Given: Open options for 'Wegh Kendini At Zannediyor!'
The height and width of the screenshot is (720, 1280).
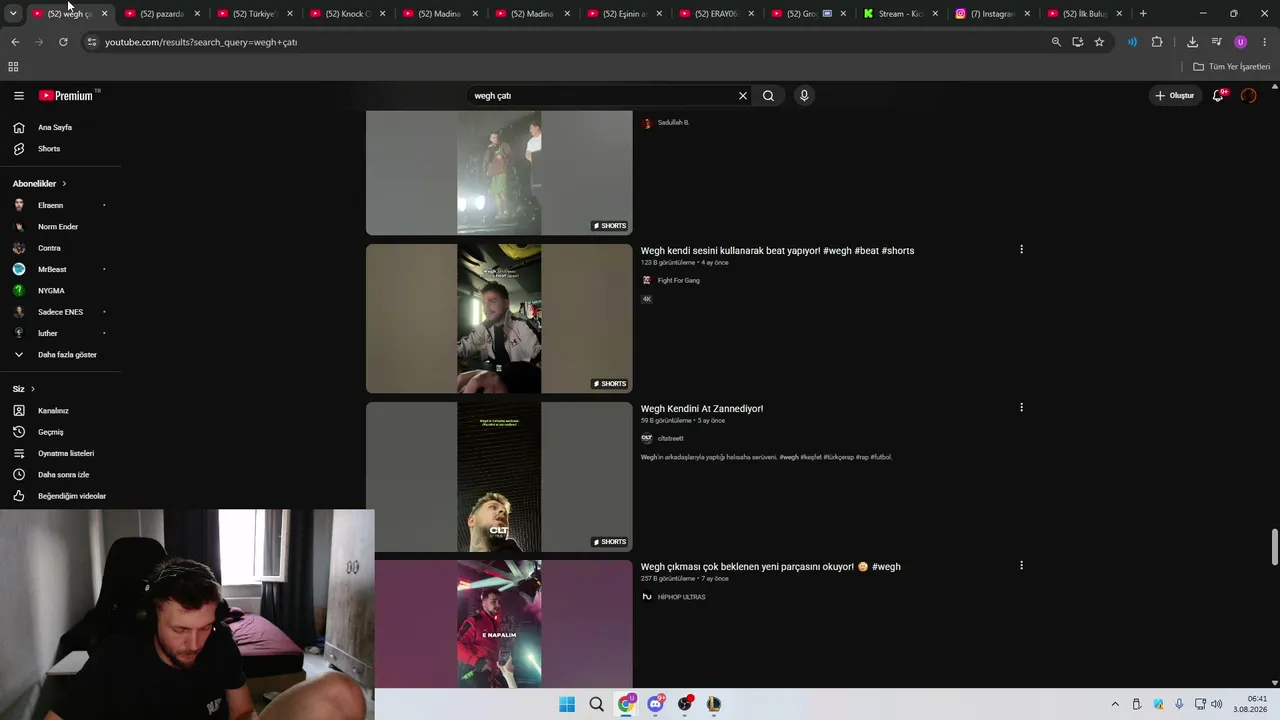Looking at the screenshot, I should pos(1021,408).
